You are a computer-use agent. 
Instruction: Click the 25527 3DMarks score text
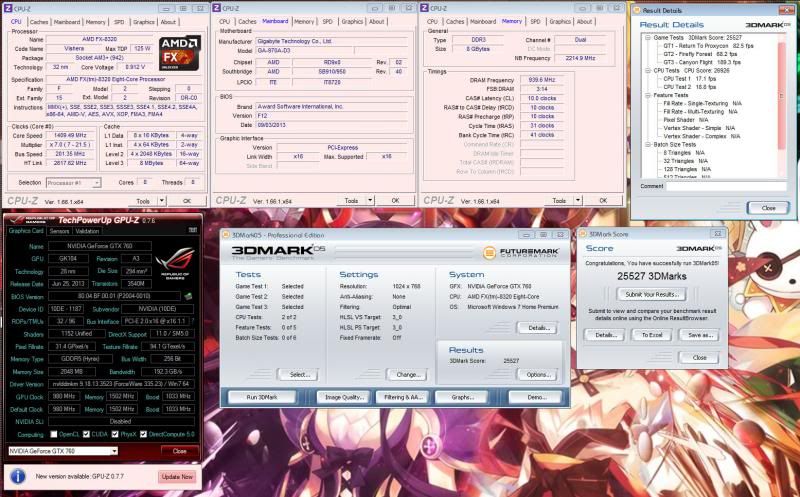click(652, 276)
